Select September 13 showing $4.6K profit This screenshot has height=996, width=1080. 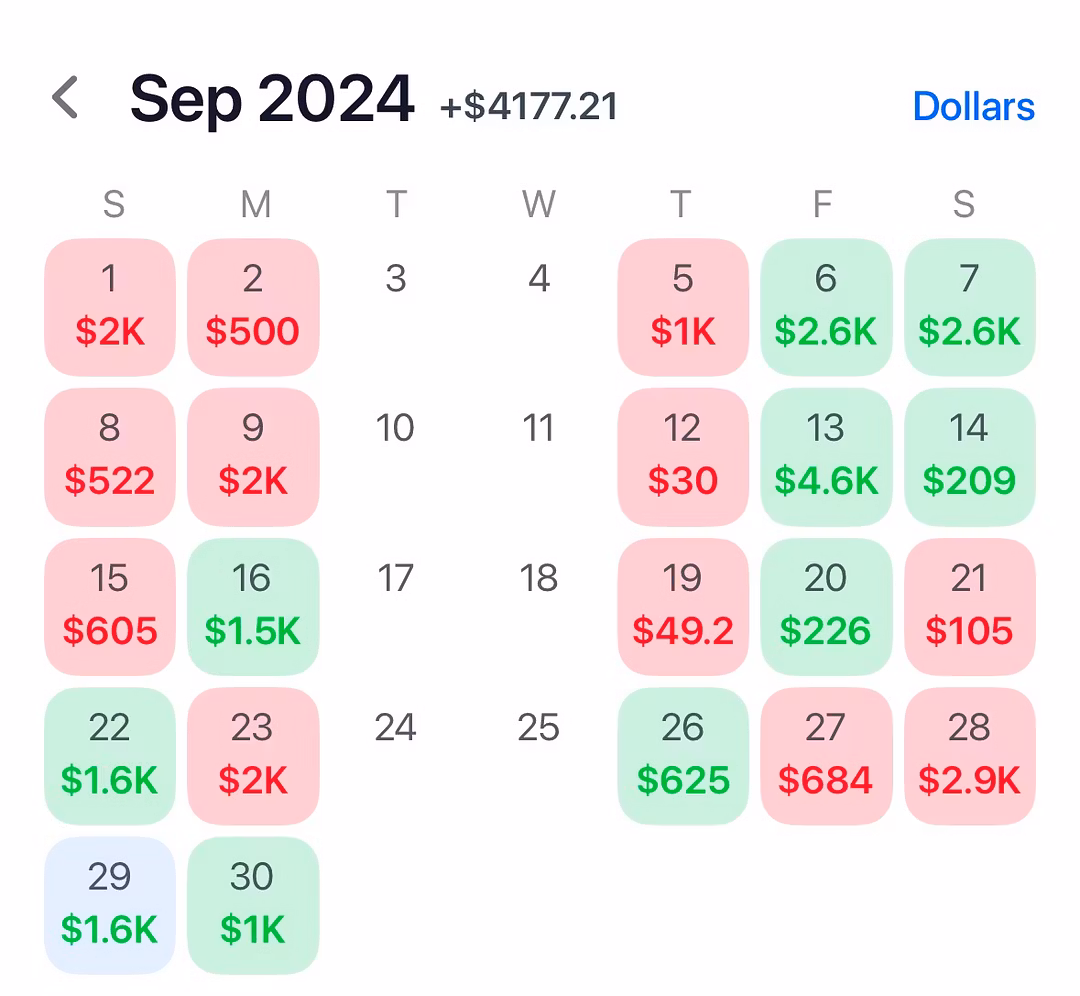click(826, 456)
